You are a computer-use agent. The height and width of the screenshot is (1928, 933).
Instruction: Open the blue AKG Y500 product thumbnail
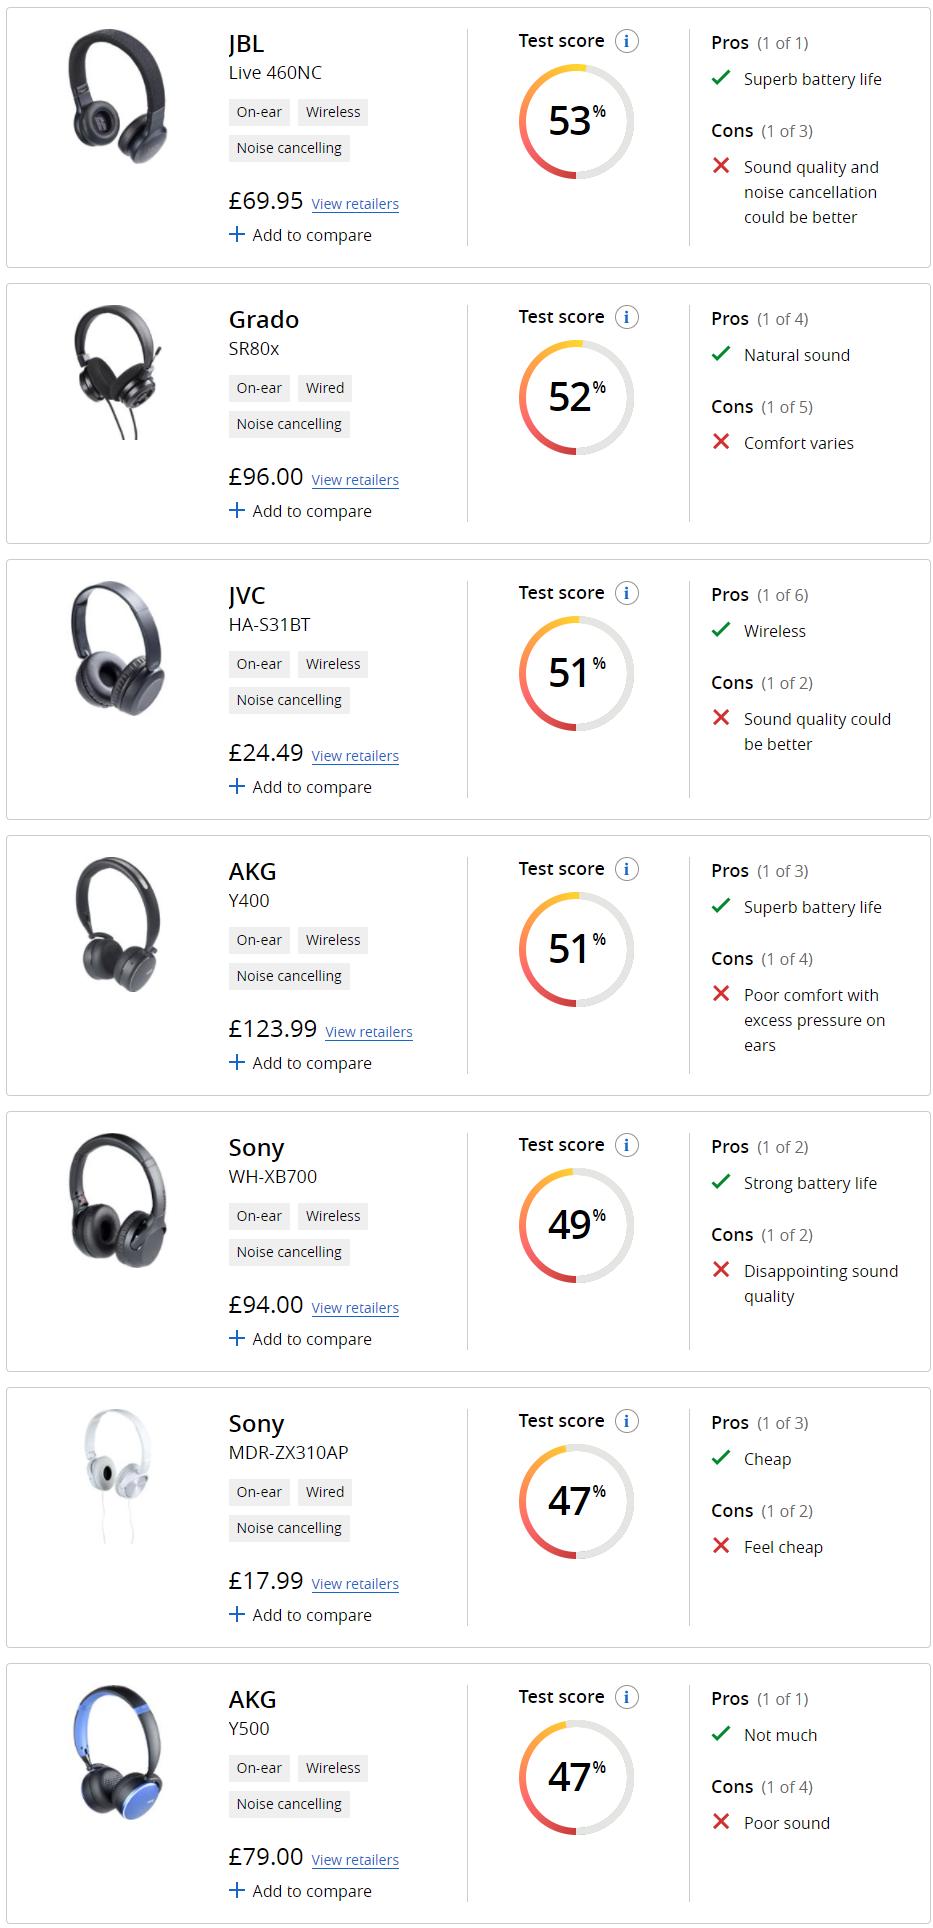pos(118,1751)
